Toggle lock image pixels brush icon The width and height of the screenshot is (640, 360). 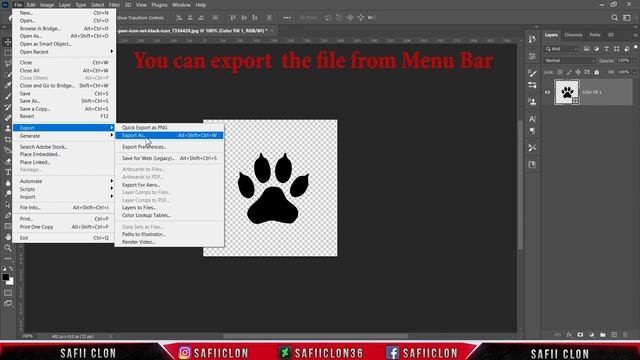point(569,72)
